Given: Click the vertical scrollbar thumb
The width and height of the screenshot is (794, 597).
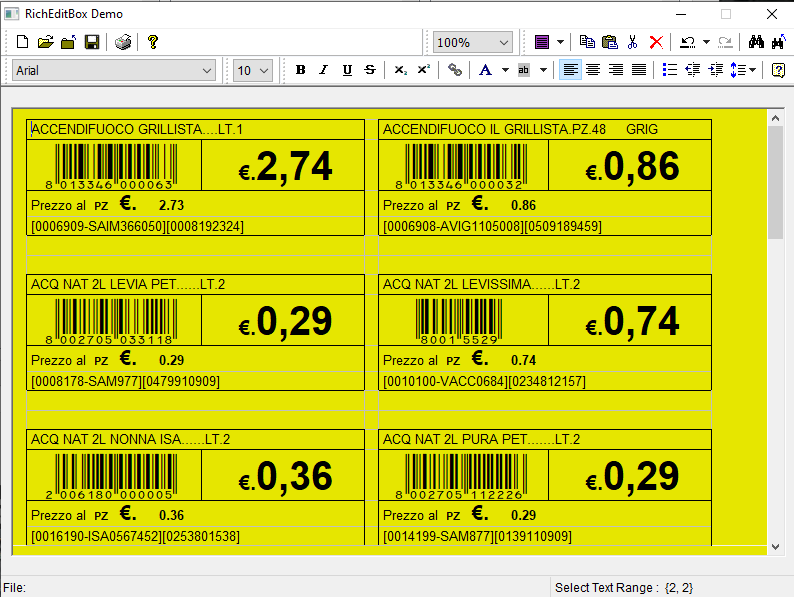Looking at the screenshot, I should click(775, 182).
